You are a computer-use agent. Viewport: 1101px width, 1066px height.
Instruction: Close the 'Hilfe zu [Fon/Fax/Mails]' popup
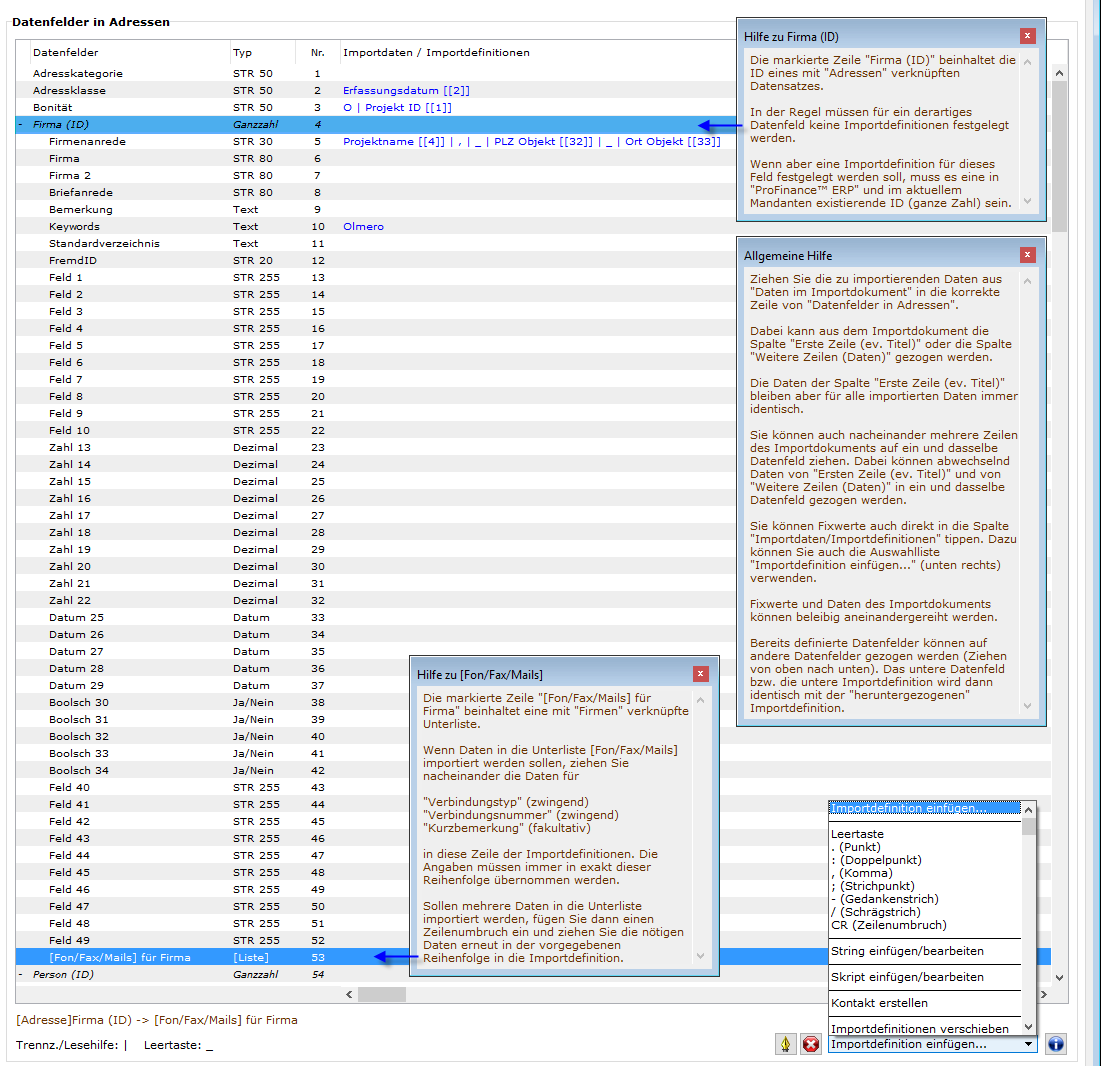point(700,674)
